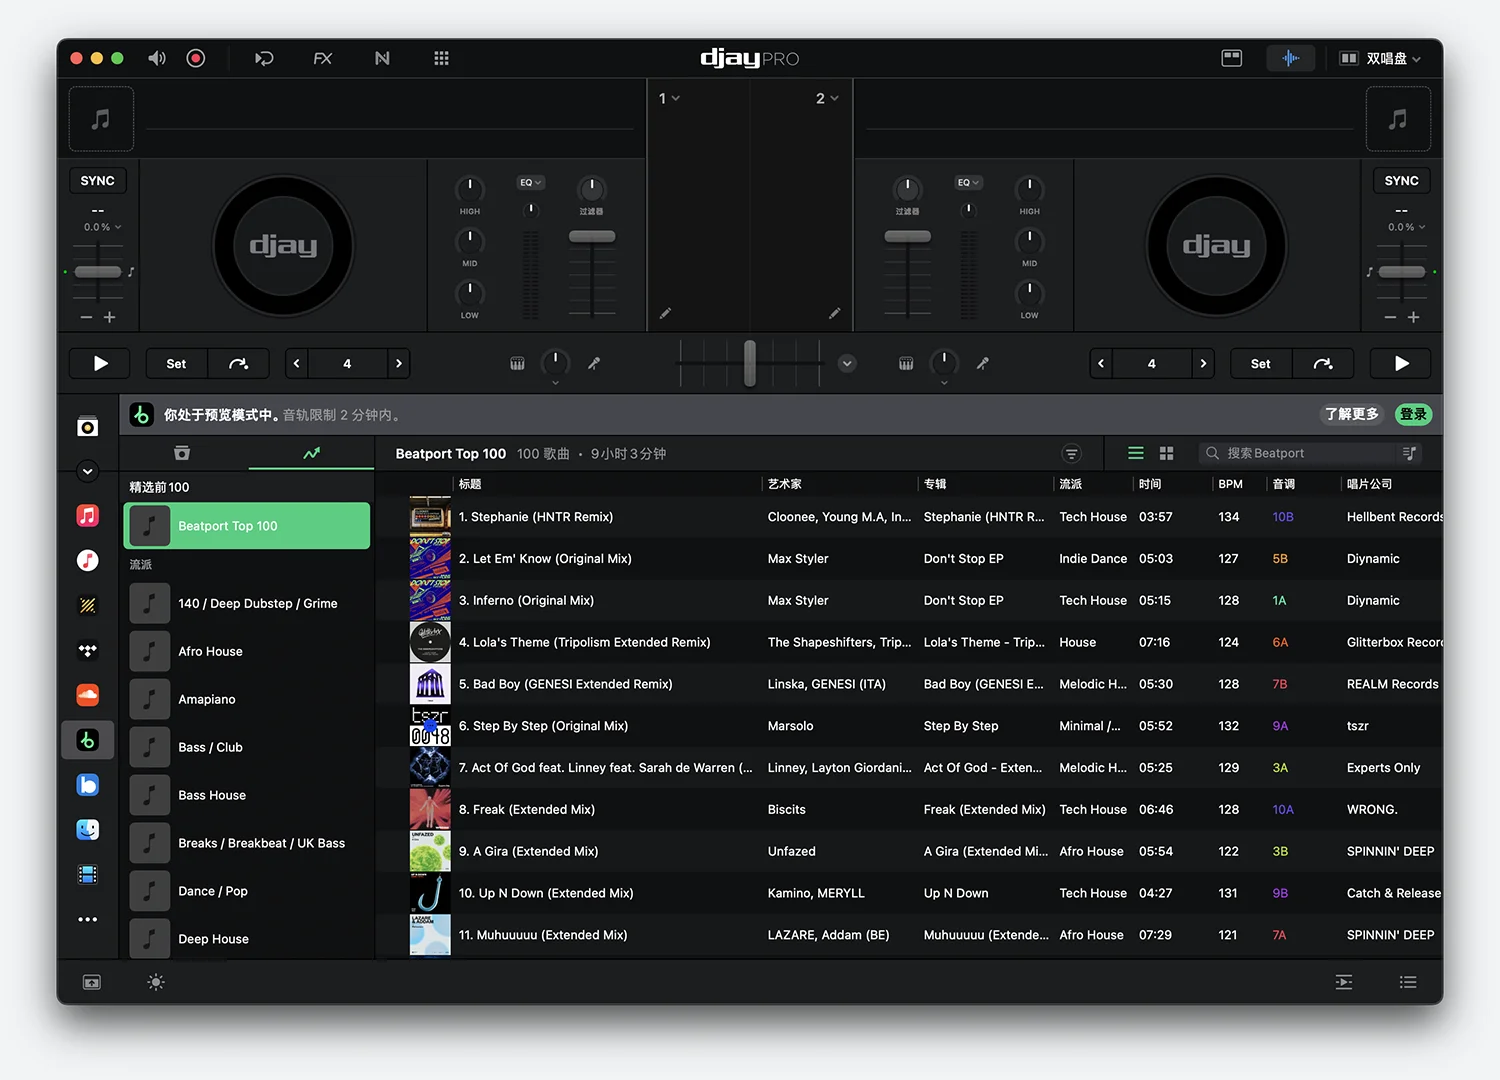Image resolution: width=1500 pixels, height=1080 pixels.
Task: Click the 登录 login button
Action: click(1413, 414)
